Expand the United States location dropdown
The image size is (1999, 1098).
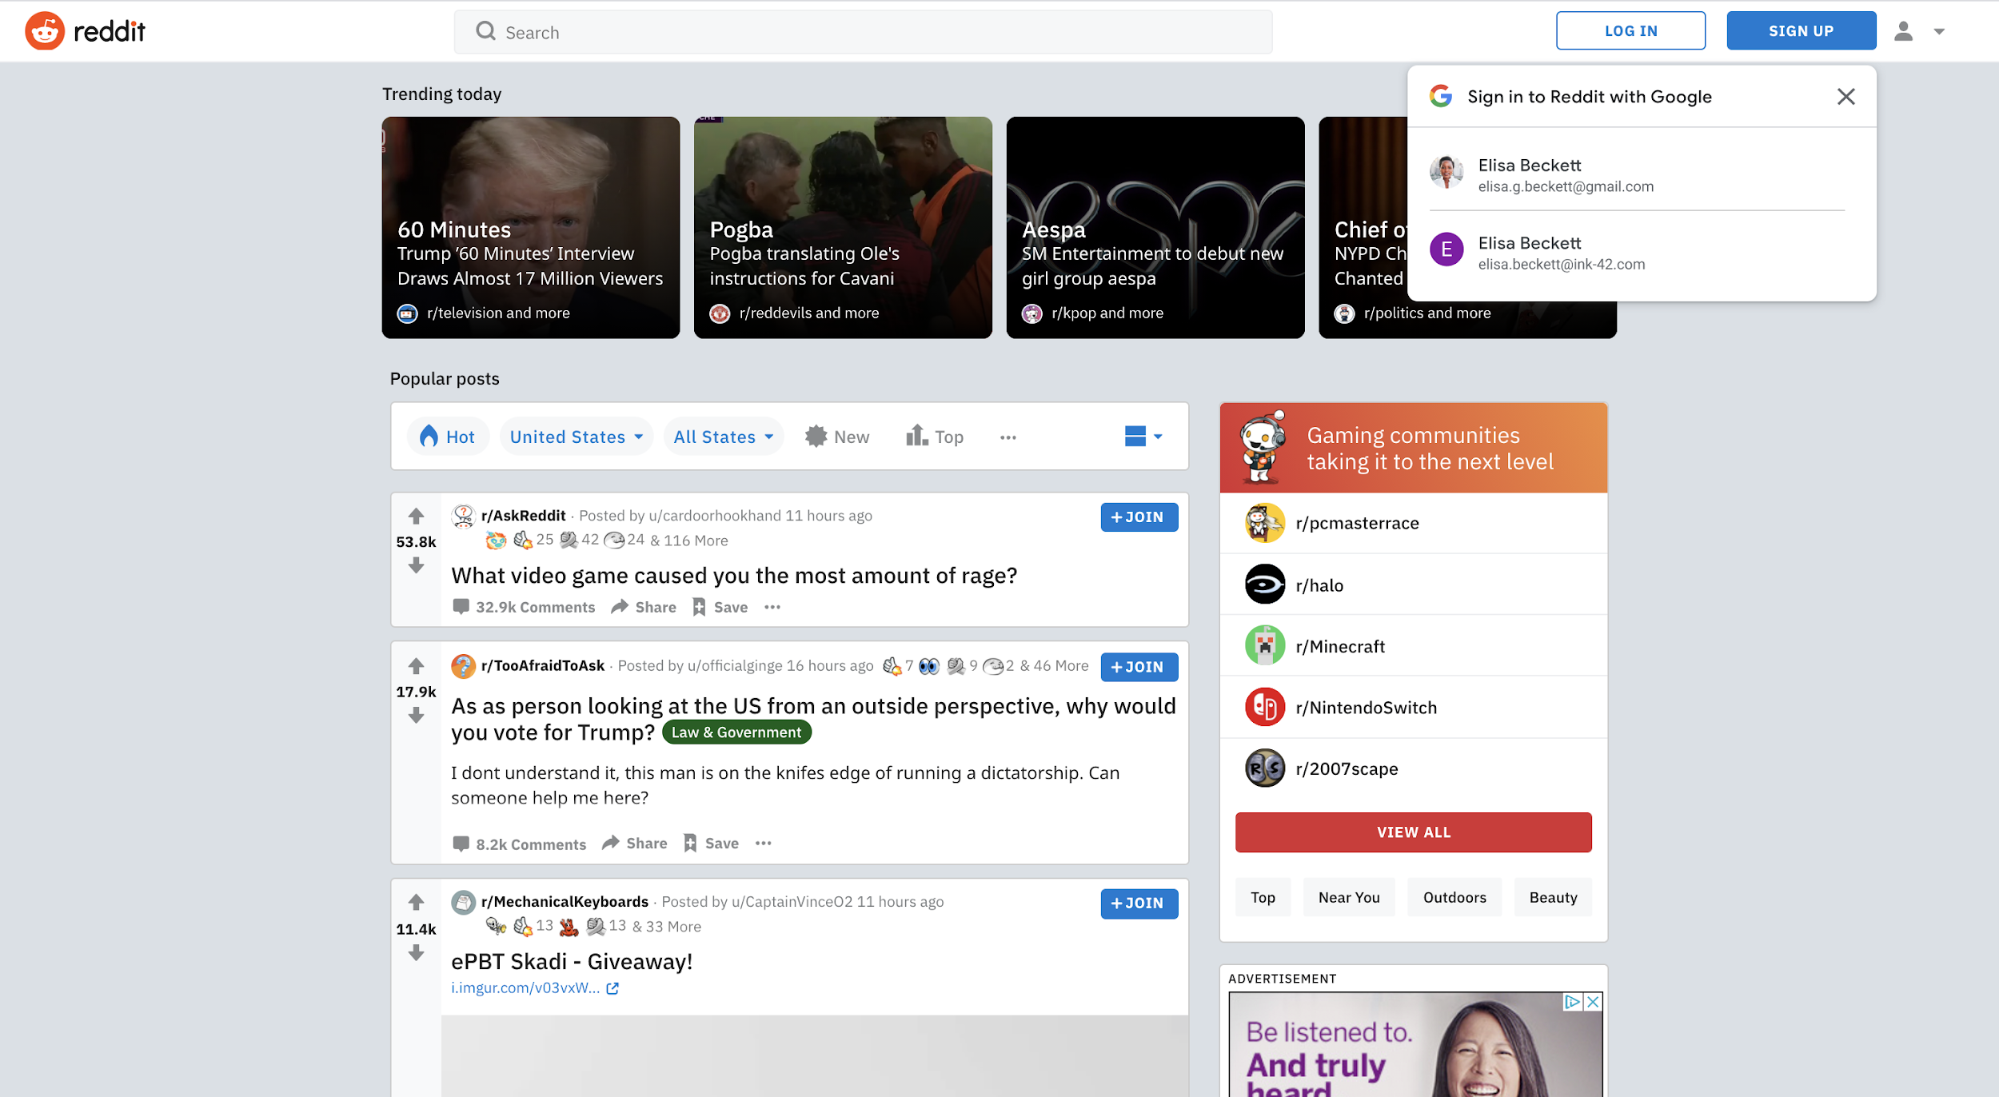pos(574,437)
